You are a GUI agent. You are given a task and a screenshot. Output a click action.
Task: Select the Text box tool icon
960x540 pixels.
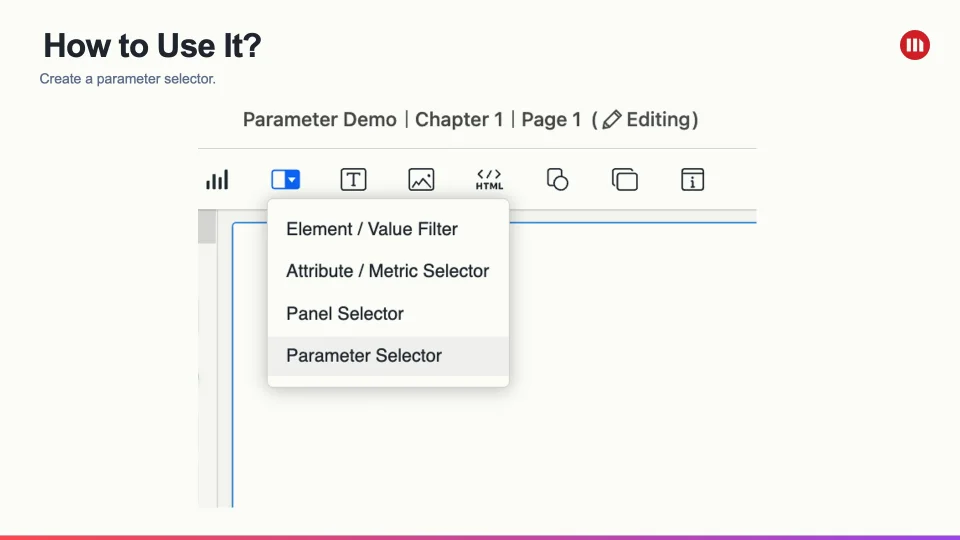[353, 180]
